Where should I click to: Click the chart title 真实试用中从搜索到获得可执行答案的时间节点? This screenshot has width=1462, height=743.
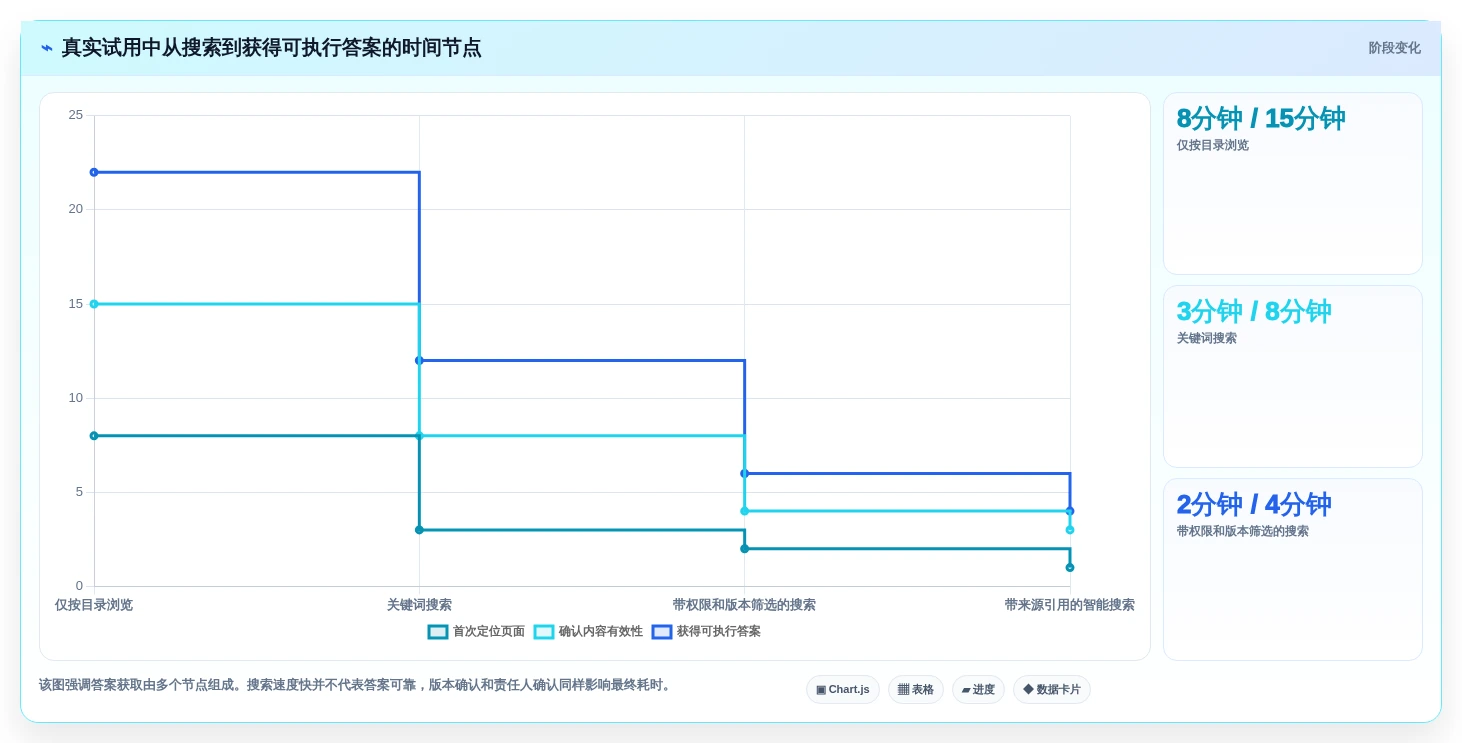[271, 48]
